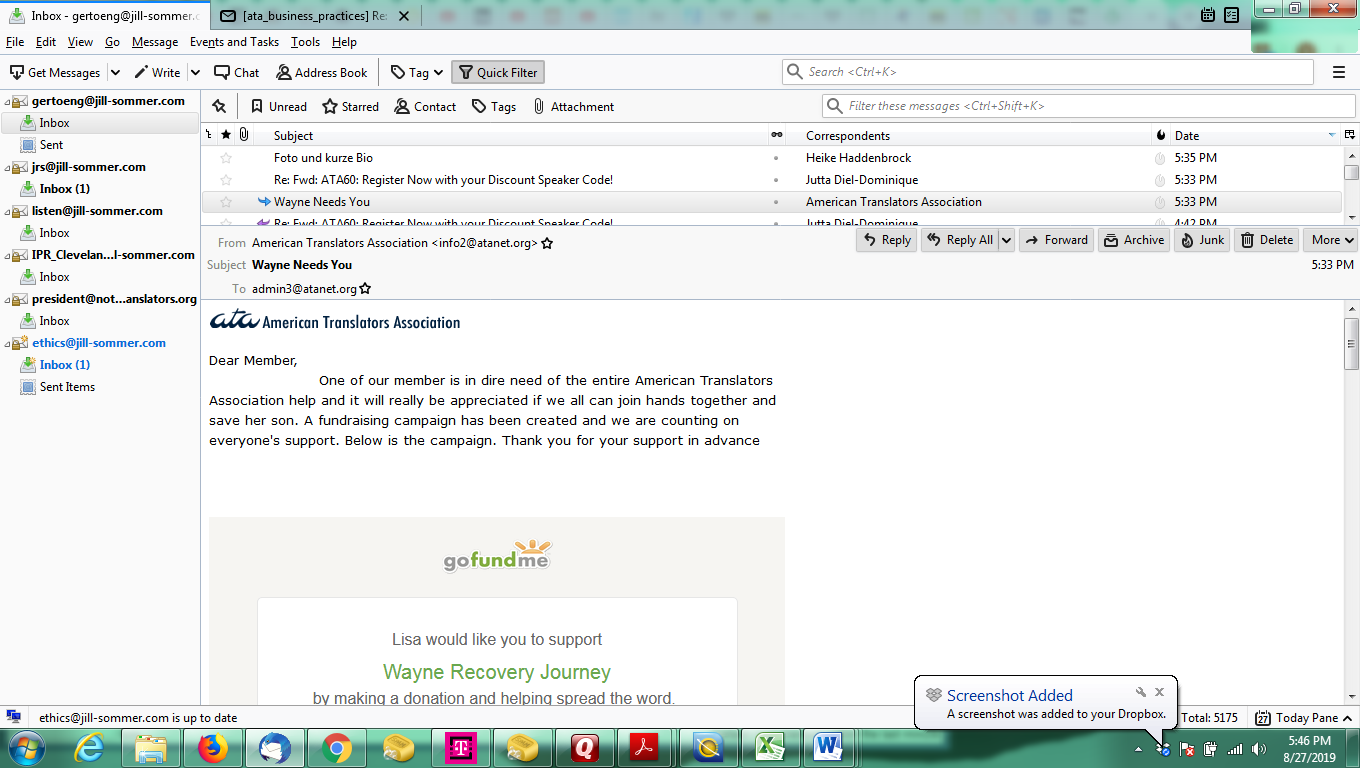Open the More actions dropdown

click(1330, 240)
